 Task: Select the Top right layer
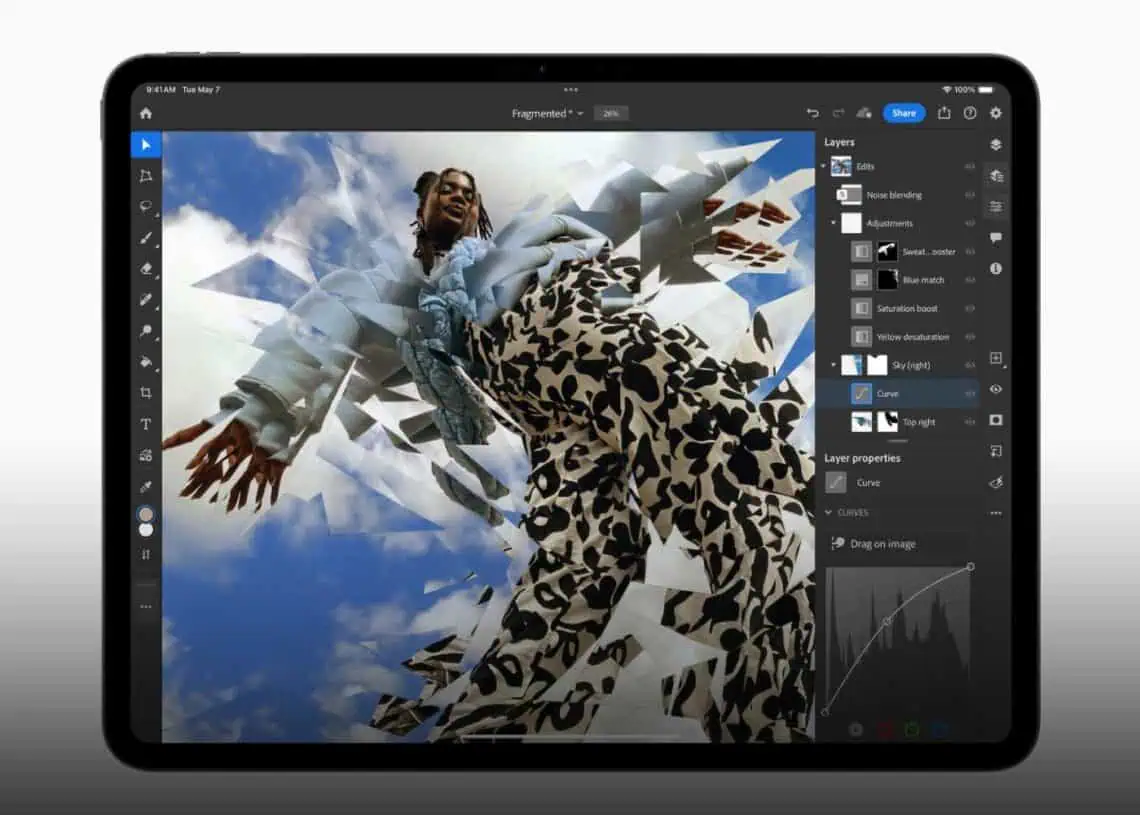918,422
